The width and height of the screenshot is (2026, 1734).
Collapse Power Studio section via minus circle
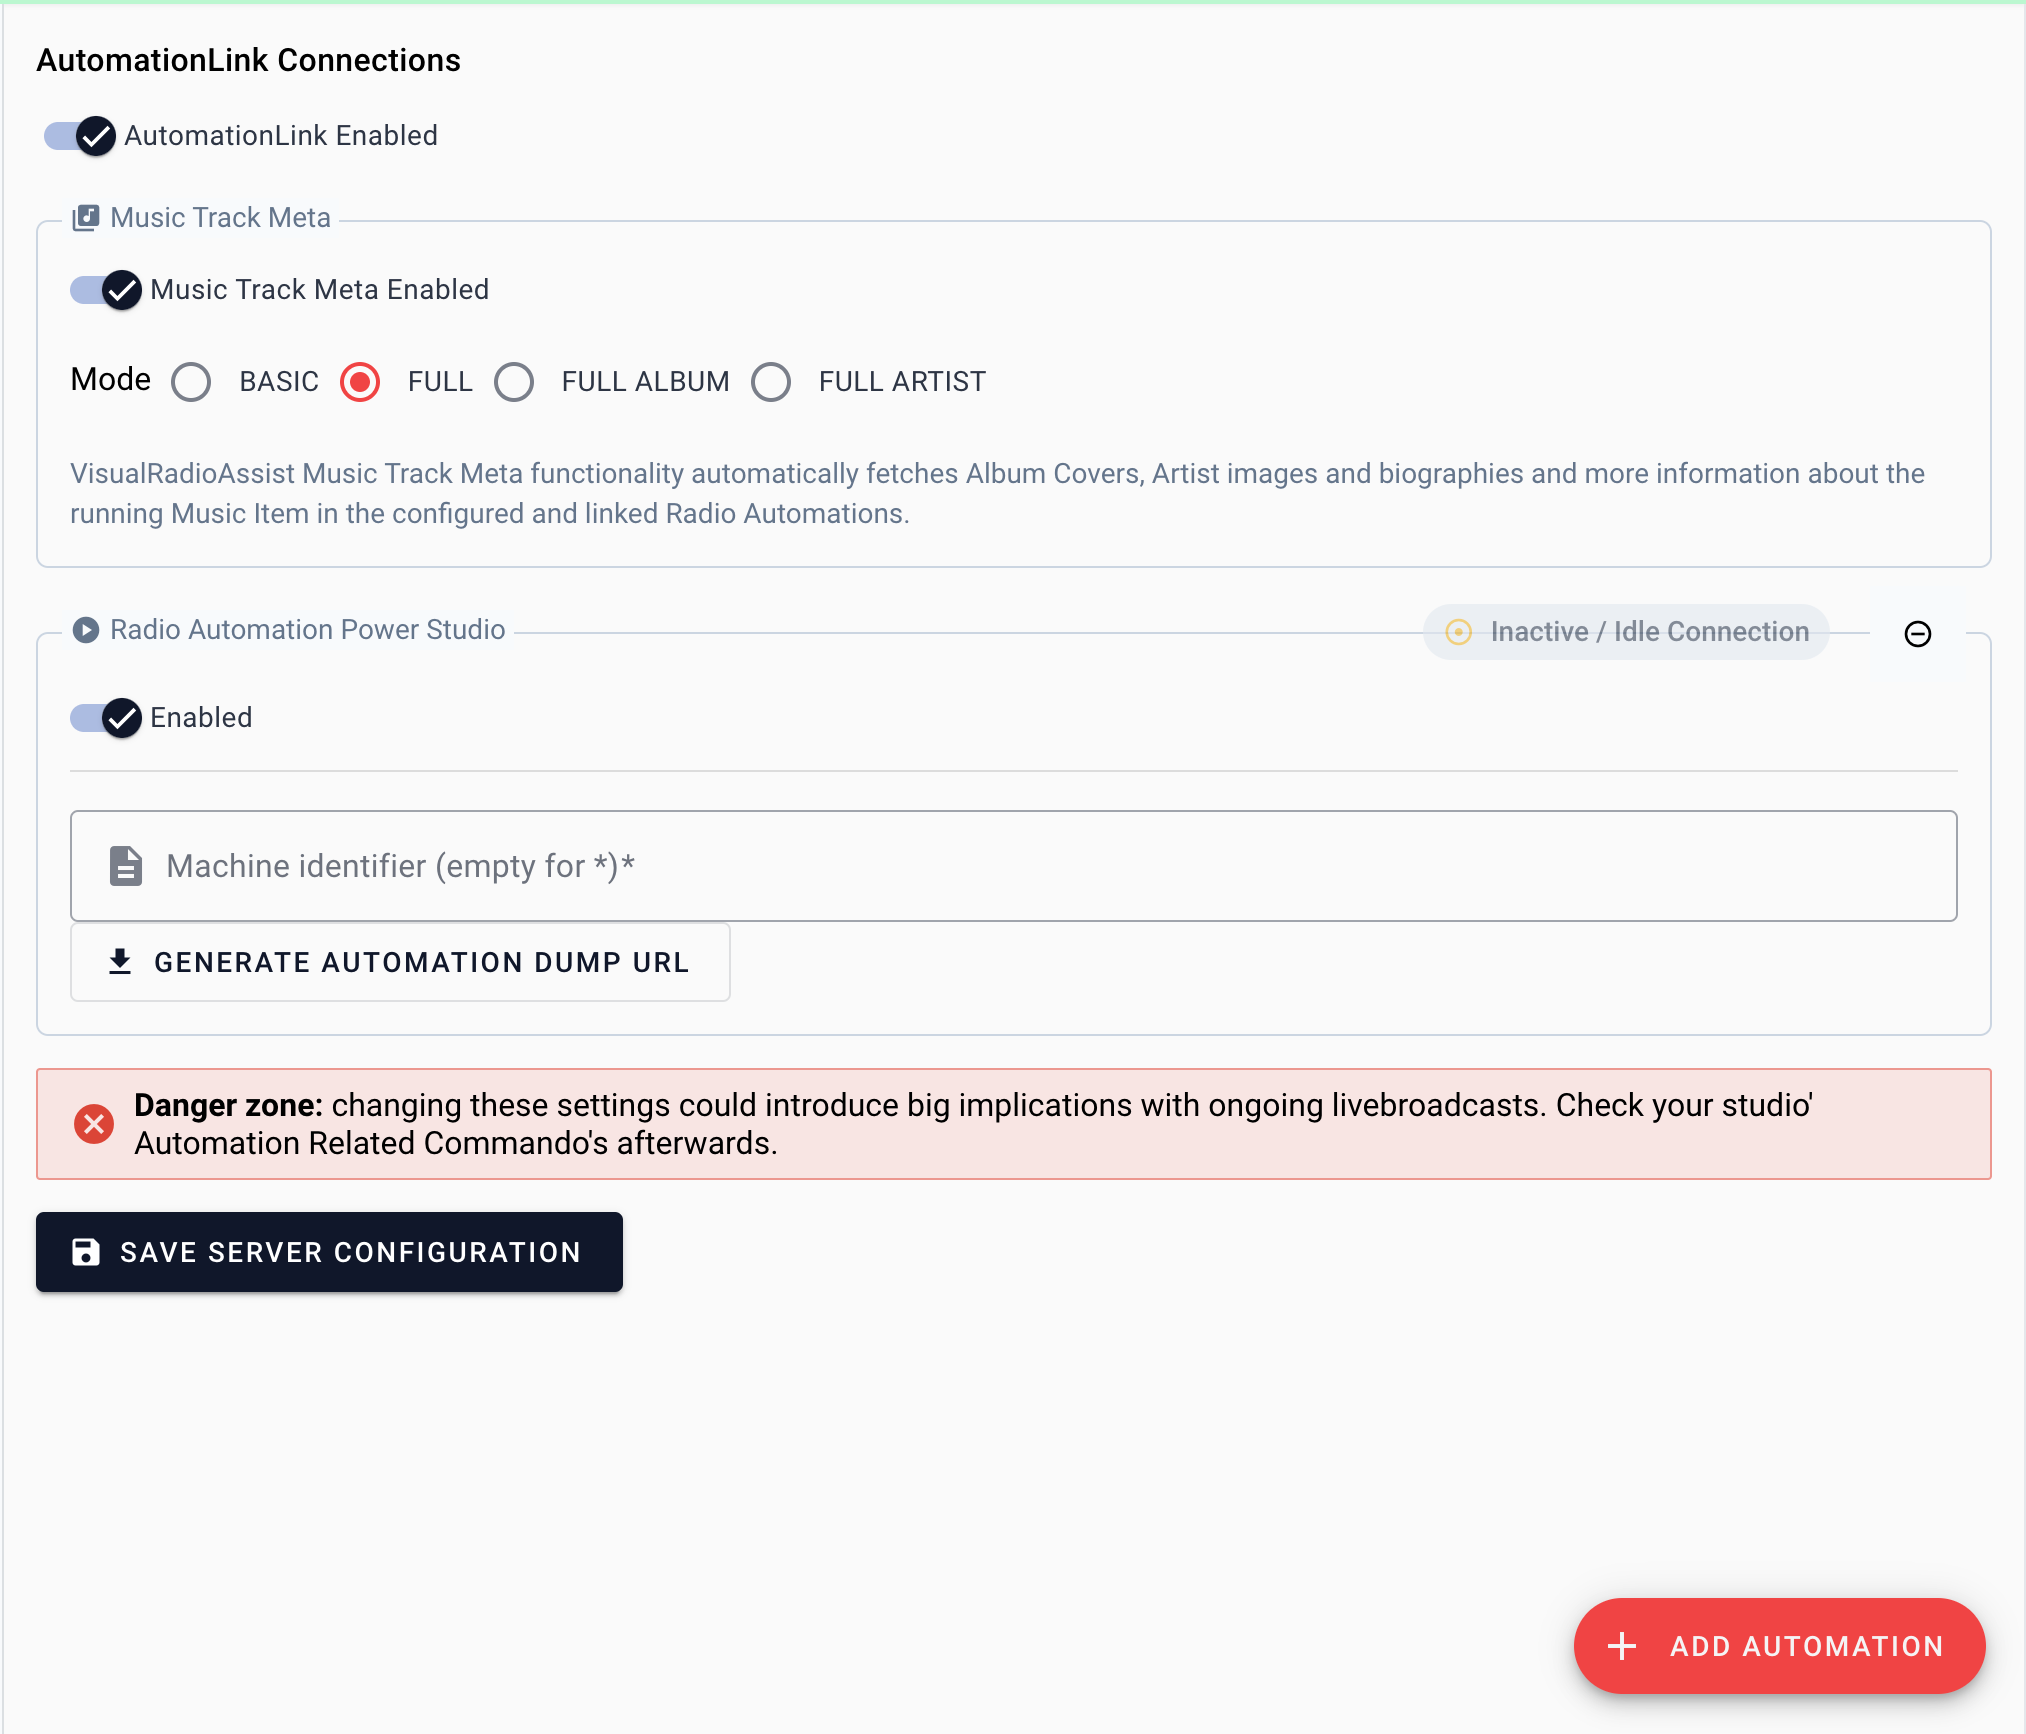tap(1918, 634)
